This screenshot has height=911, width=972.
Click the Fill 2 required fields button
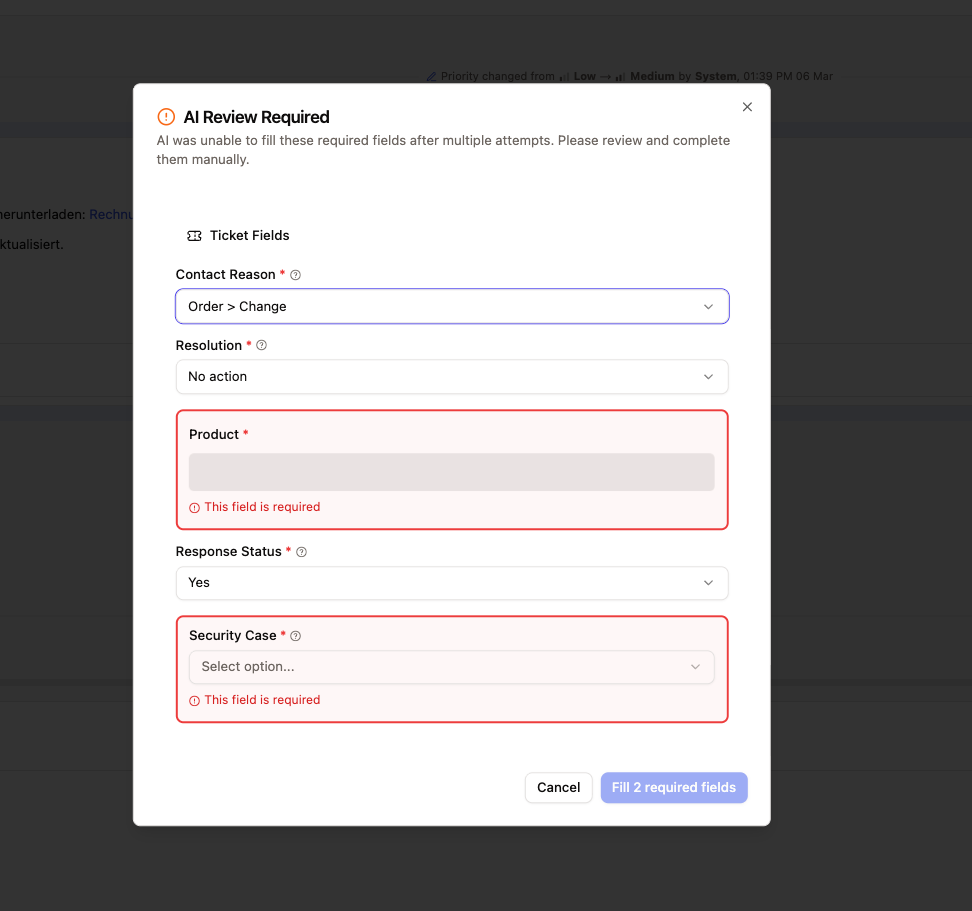click(674, 787)
